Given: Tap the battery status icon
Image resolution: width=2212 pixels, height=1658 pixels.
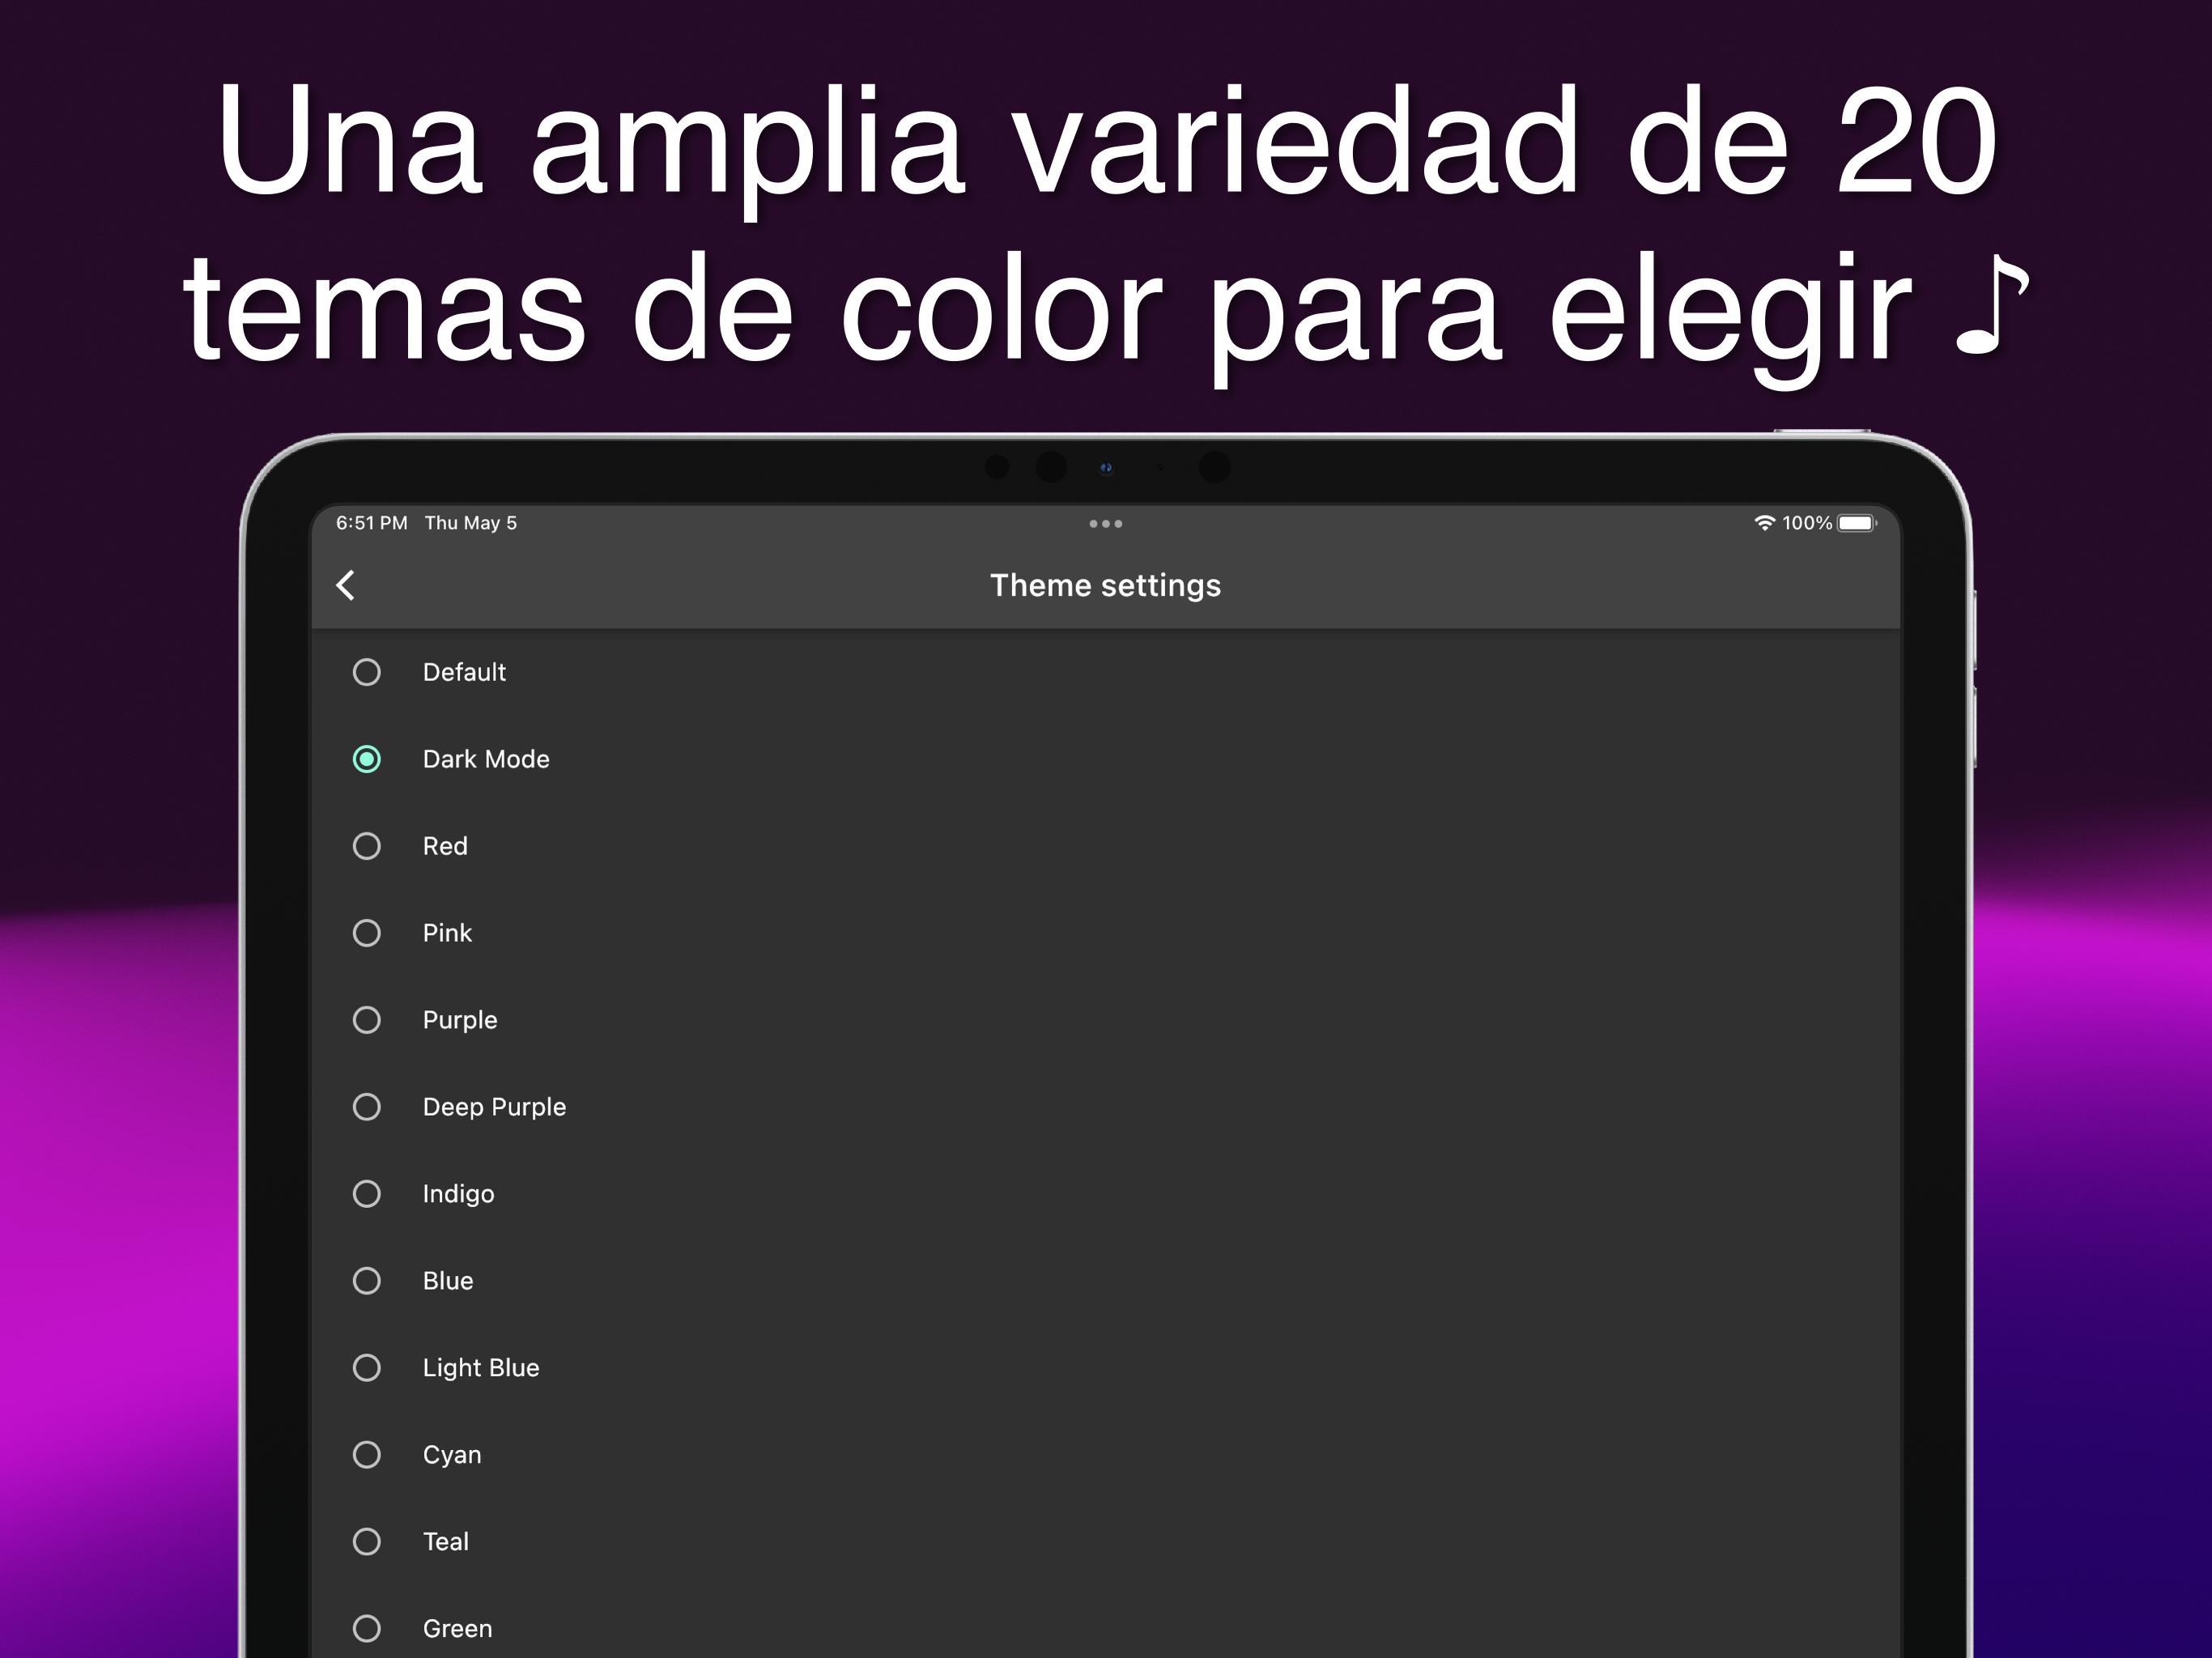Looking at the screenshot, I should coord(1856,523).
